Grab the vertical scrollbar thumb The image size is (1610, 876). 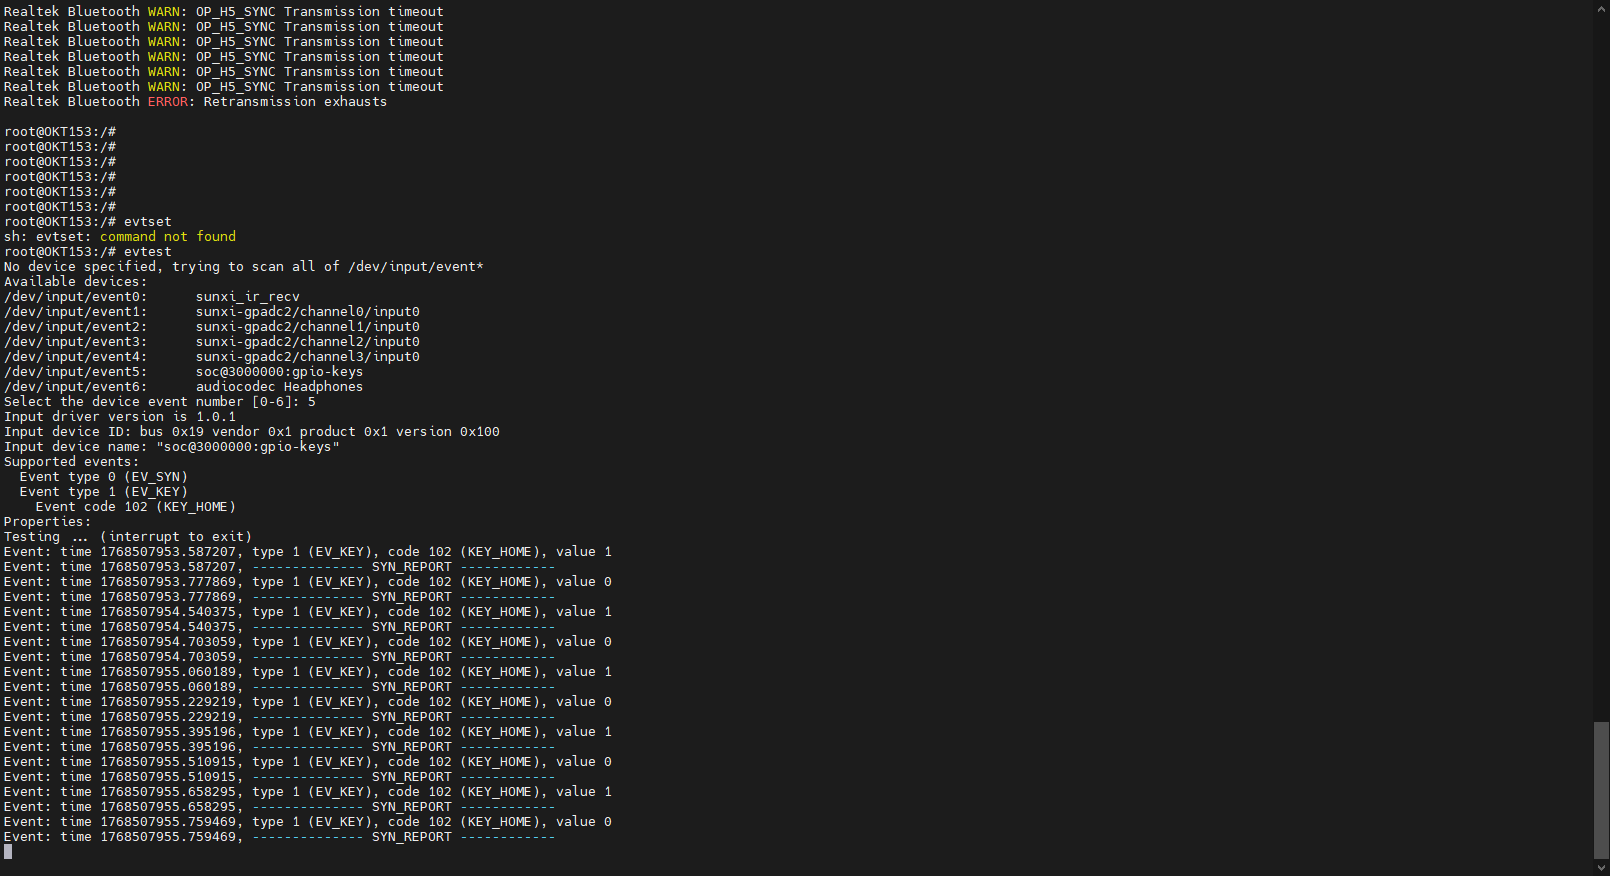click(1601, 789)
